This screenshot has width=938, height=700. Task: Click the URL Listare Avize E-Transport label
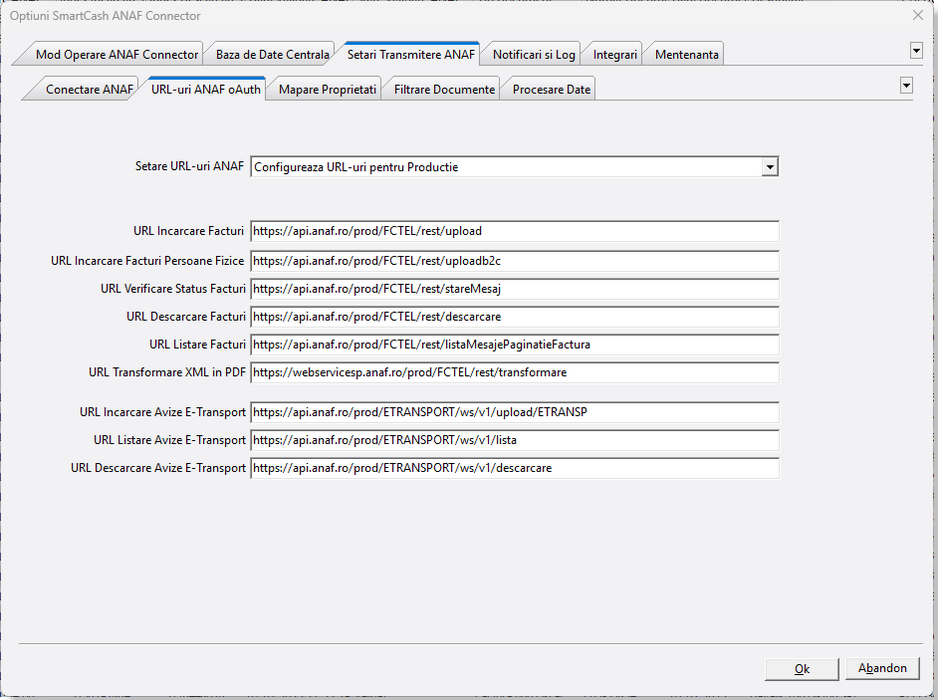point(169,440)
